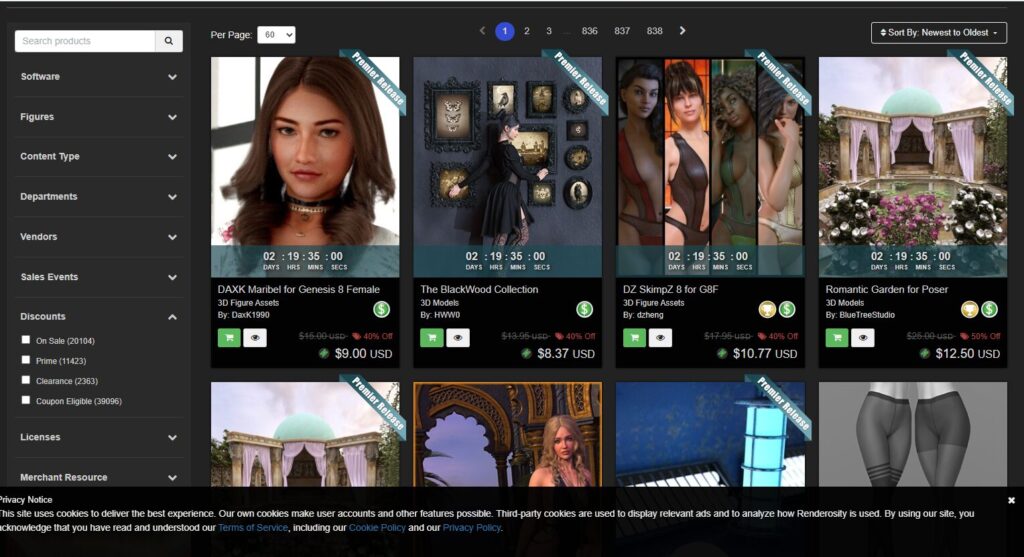1024x557 pixels.
Task: Click gold trophy badge on DZ SkimpZ 8
Action: pos(767,309)
